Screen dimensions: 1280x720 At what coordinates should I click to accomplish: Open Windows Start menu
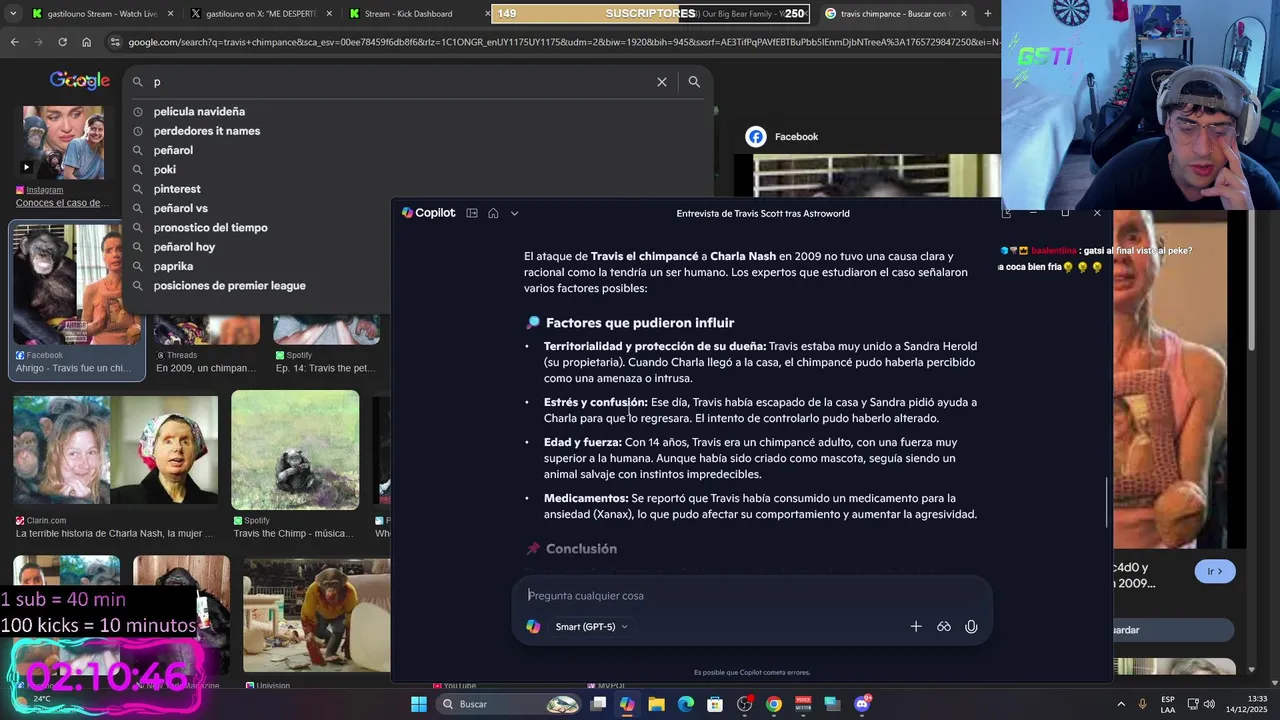(x=419, y=704)
